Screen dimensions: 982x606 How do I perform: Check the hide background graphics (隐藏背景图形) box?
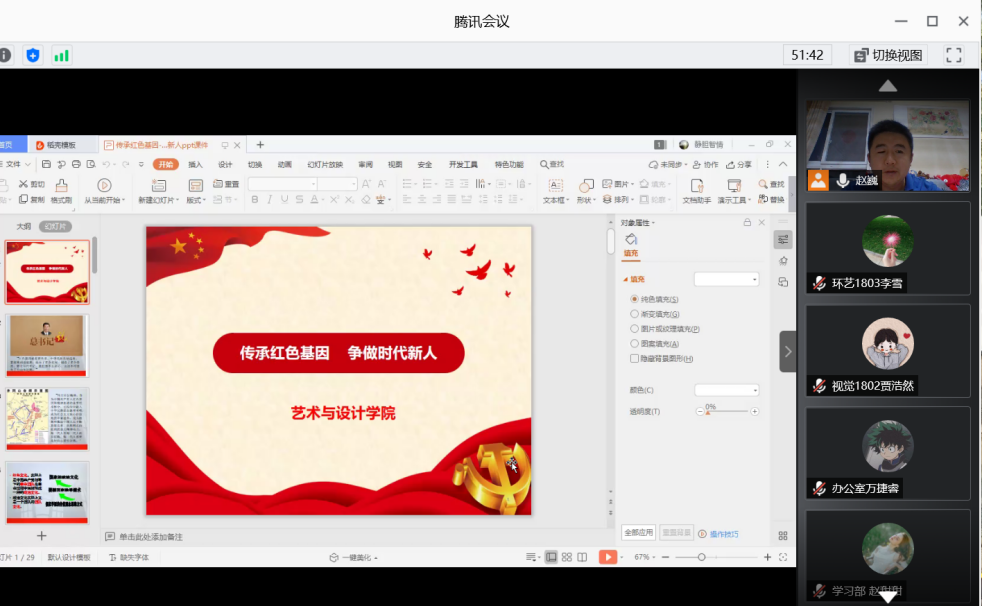(634, 358)
